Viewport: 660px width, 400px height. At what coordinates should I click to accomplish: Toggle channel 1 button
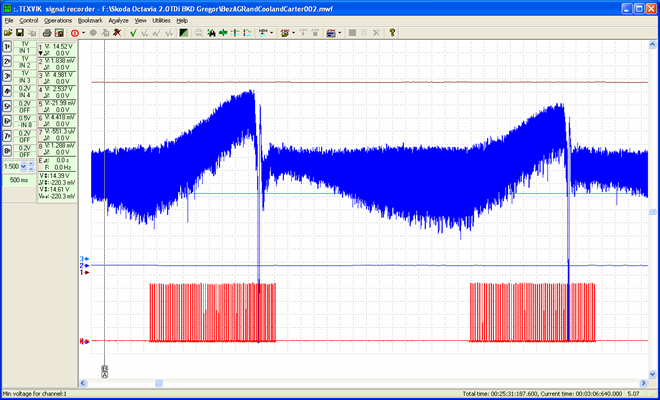7,47
